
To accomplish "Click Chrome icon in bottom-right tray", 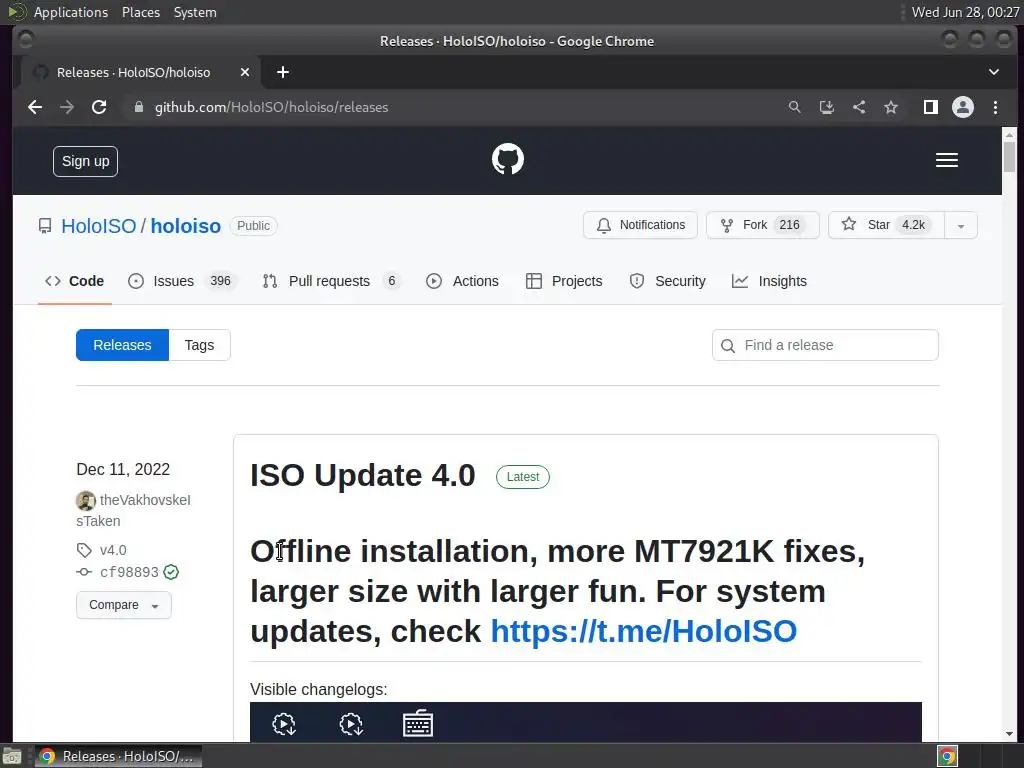I will (x=947, y=756).
